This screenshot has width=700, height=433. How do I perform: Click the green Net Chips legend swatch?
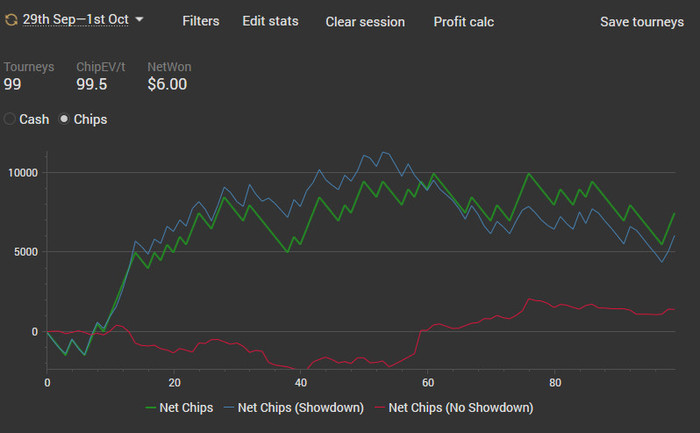point(150,408)
